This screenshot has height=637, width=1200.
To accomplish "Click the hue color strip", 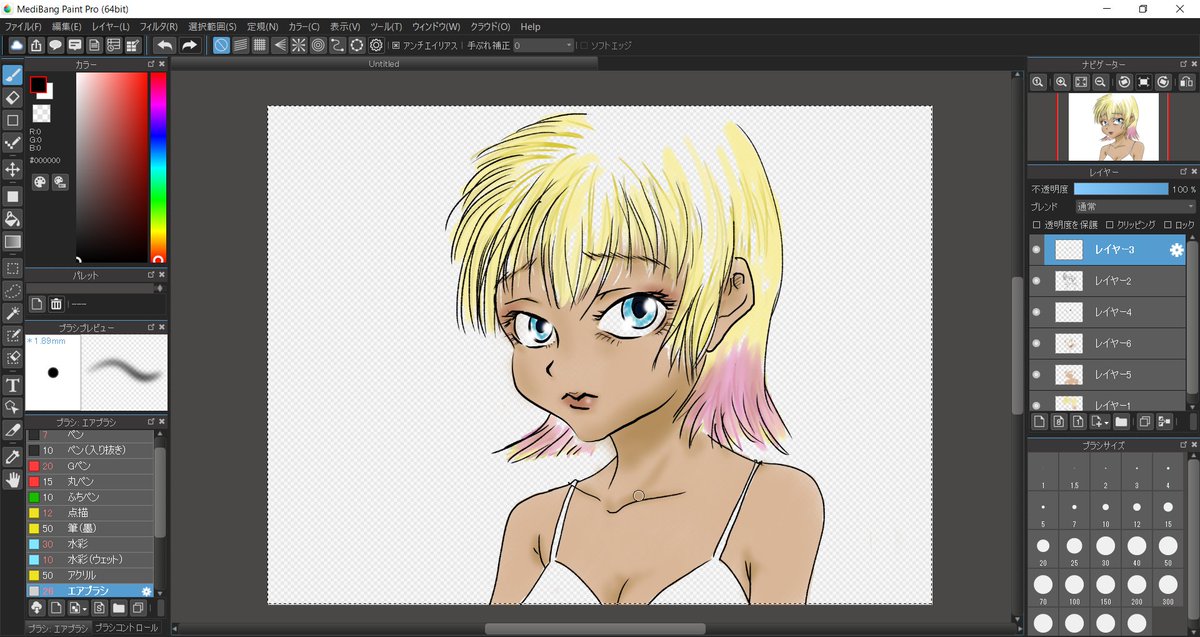I will (x=158, y=167).
